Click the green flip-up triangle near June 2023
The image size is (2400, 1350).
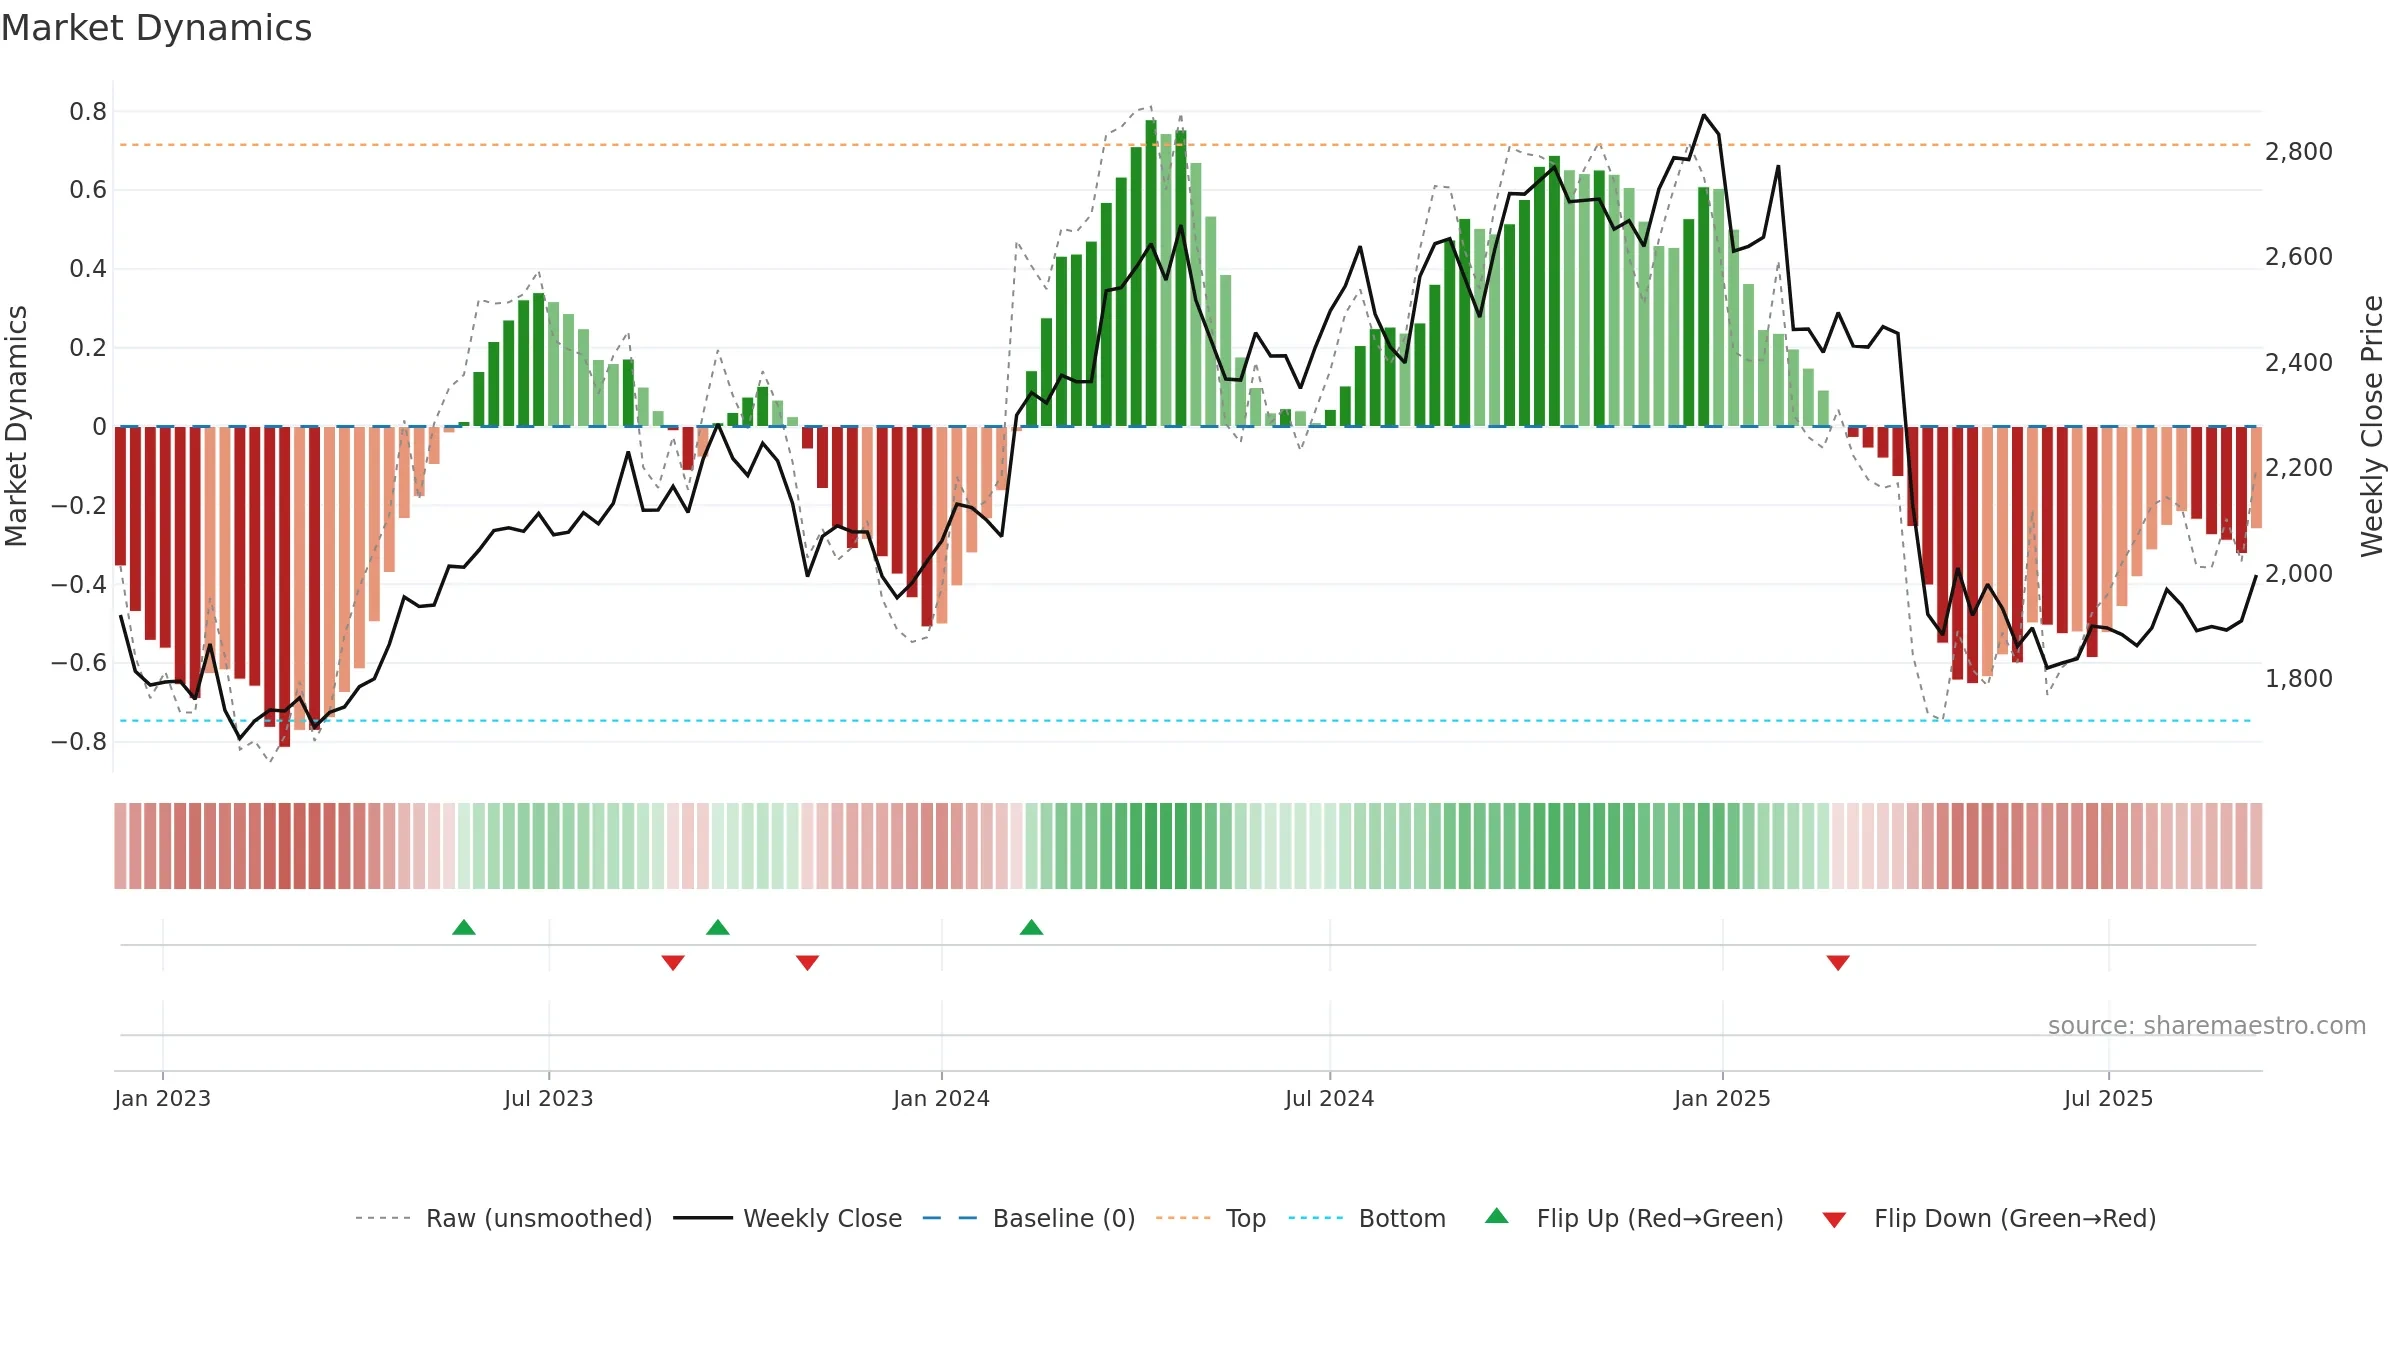464,927
